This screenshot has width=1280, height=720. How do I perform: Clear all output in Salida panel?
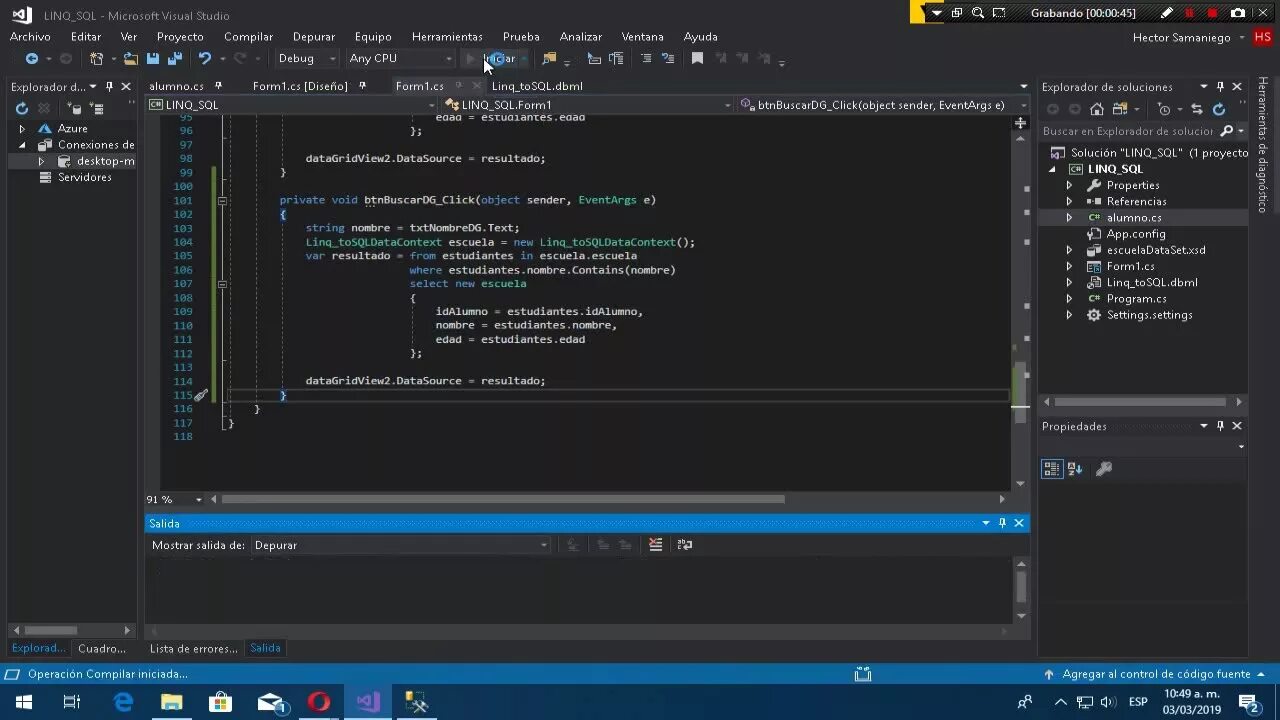pyautogui.click(x=656, y=545)
